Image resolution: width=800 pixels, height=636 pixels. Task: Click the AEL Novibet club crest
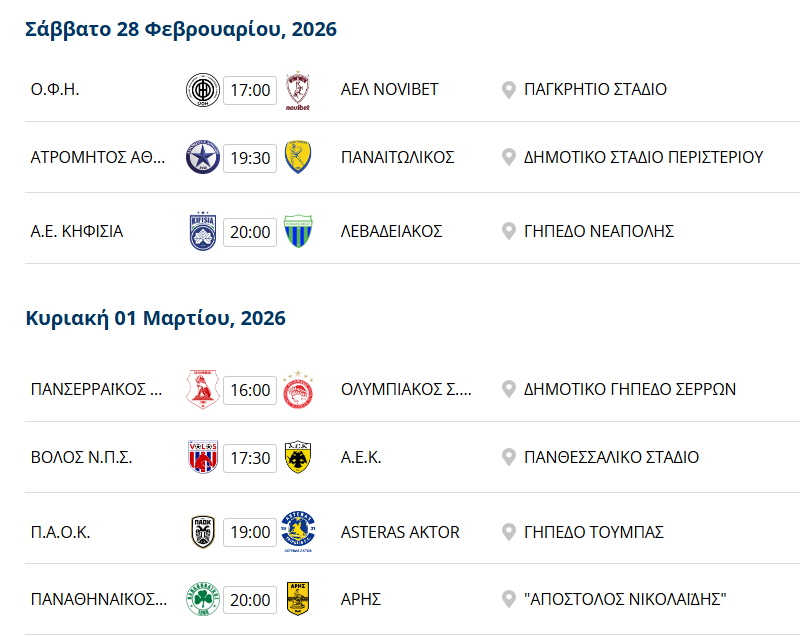coord(298,90)
